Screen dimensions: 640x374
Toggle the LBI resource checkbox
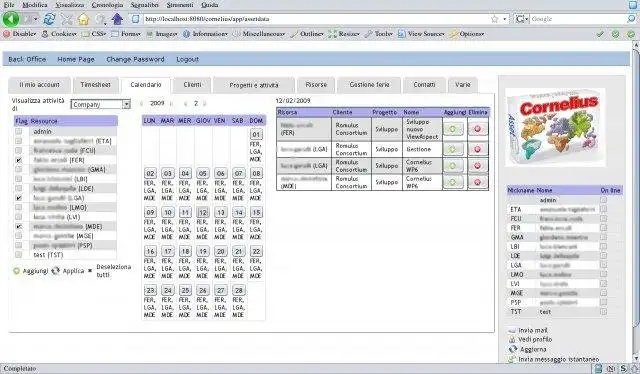tap(18, 179)
